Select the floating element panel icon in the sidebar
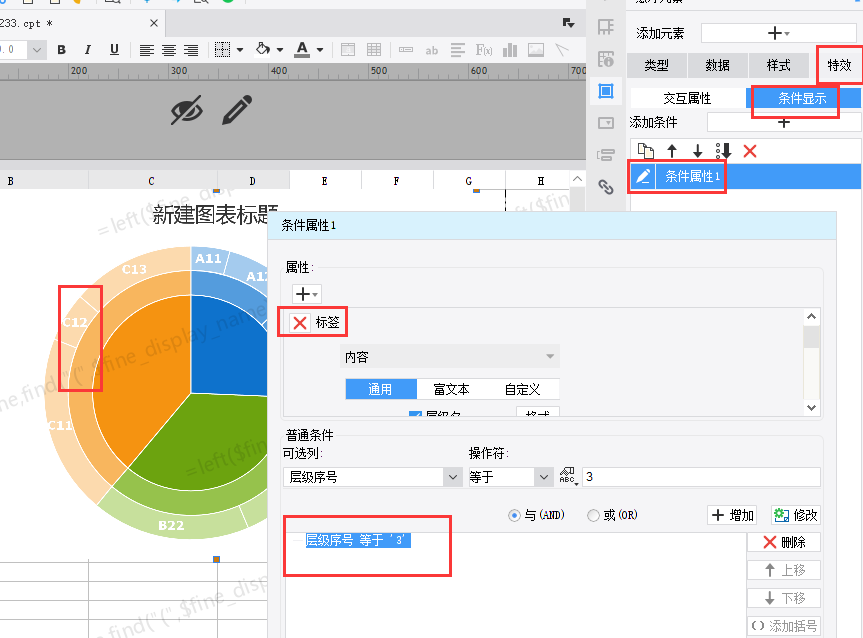863x638 pixels. (606, 91)
